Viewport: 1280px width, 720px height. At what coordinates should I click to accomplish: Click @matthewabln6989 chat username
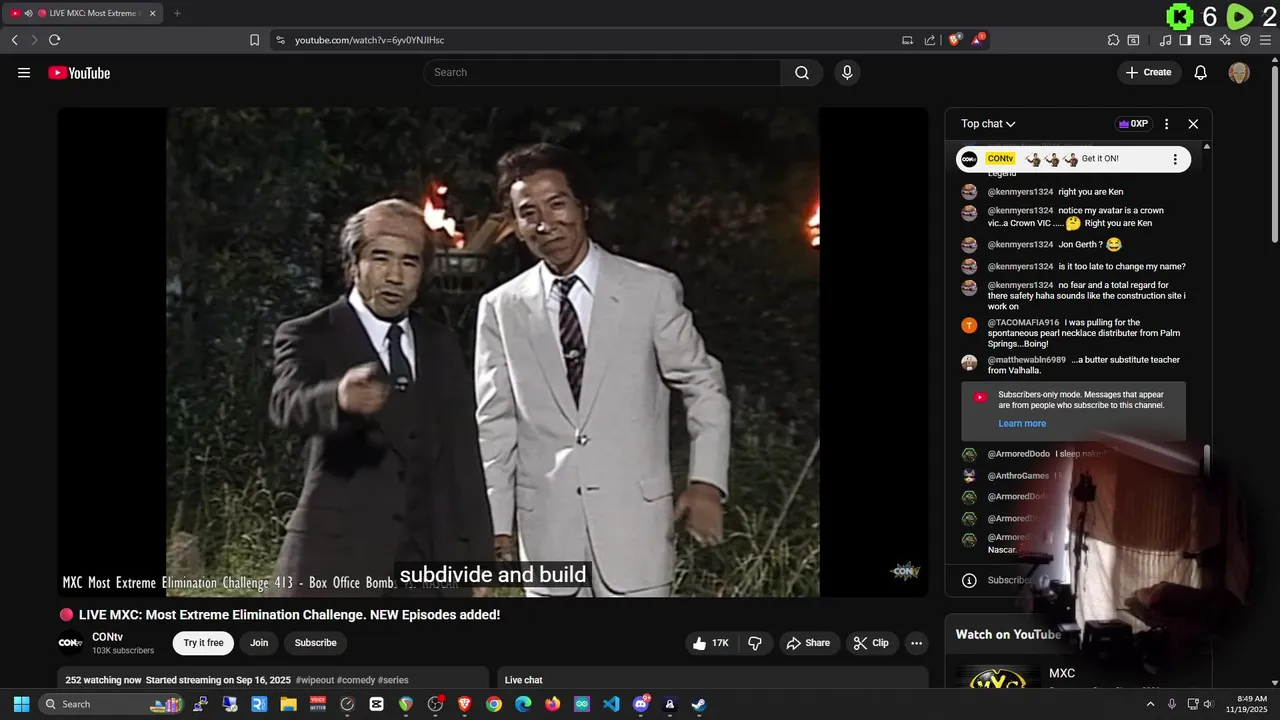click(1027, 360)
